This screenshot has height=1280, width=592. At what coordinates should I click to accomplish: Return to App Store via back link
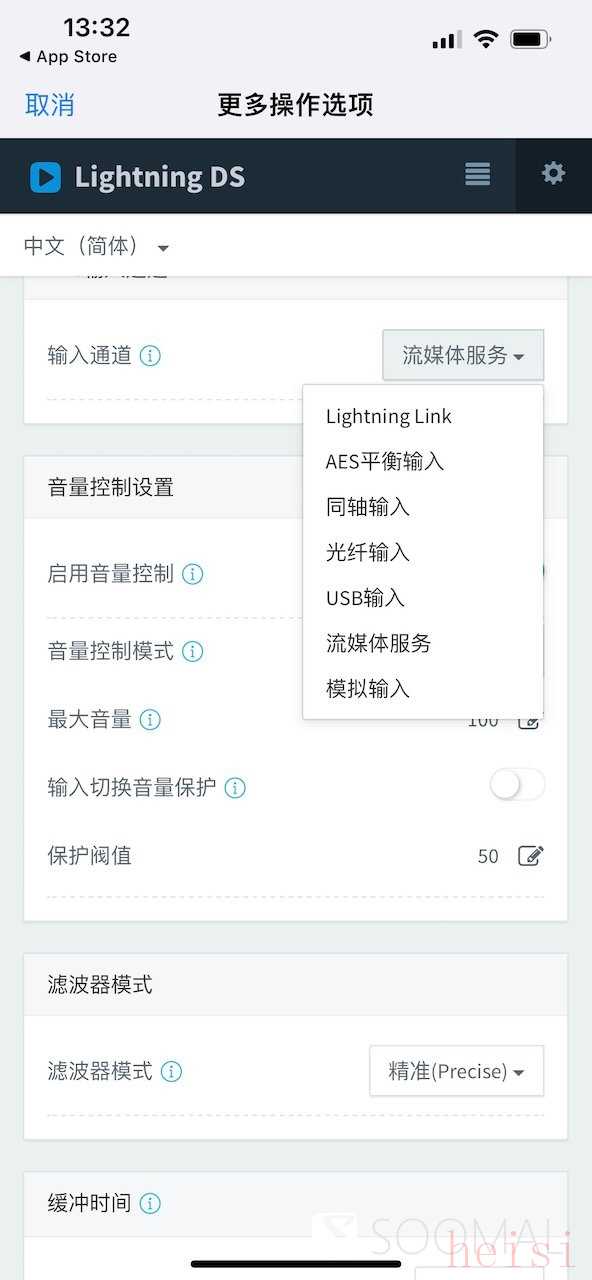coord(68,57)
